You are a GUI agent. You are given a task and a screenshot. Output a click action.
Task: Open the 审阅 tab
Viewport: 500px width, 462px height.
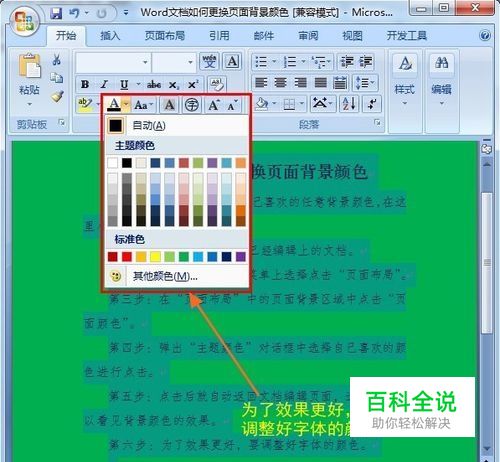(308, 35)
